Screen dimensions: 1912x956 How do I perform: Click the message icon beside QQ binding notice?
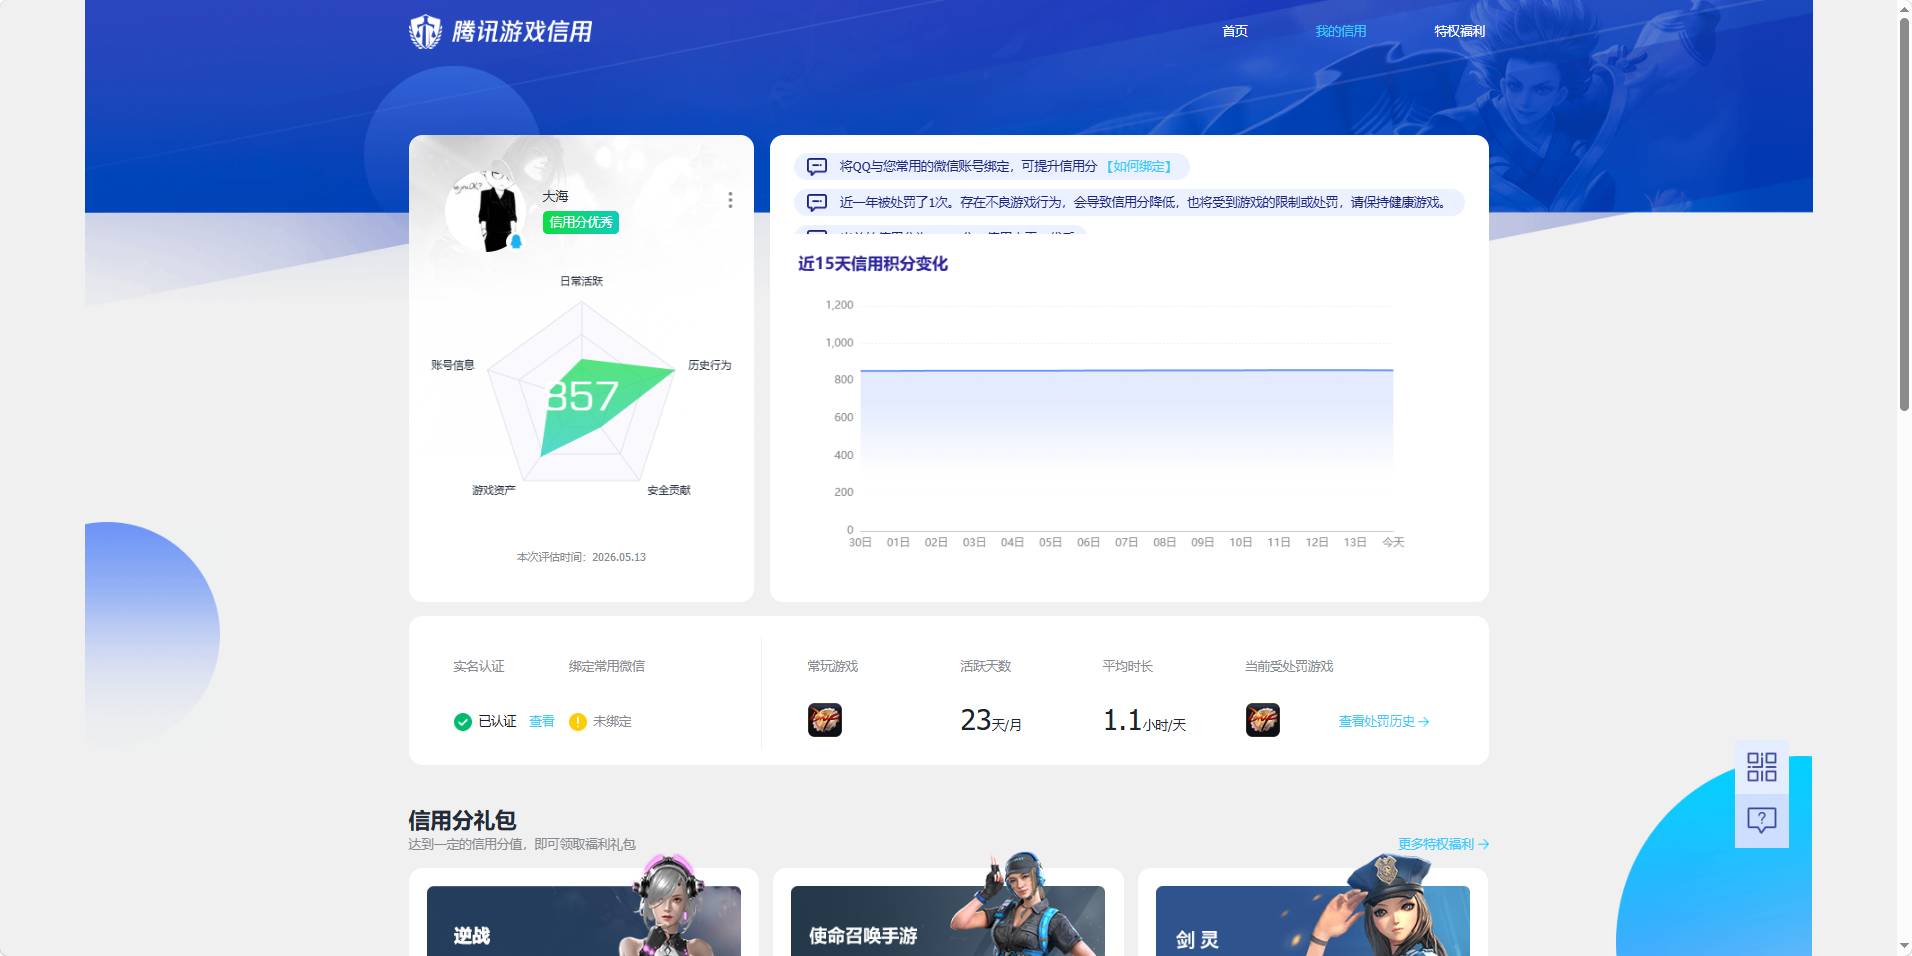(817, 166)
